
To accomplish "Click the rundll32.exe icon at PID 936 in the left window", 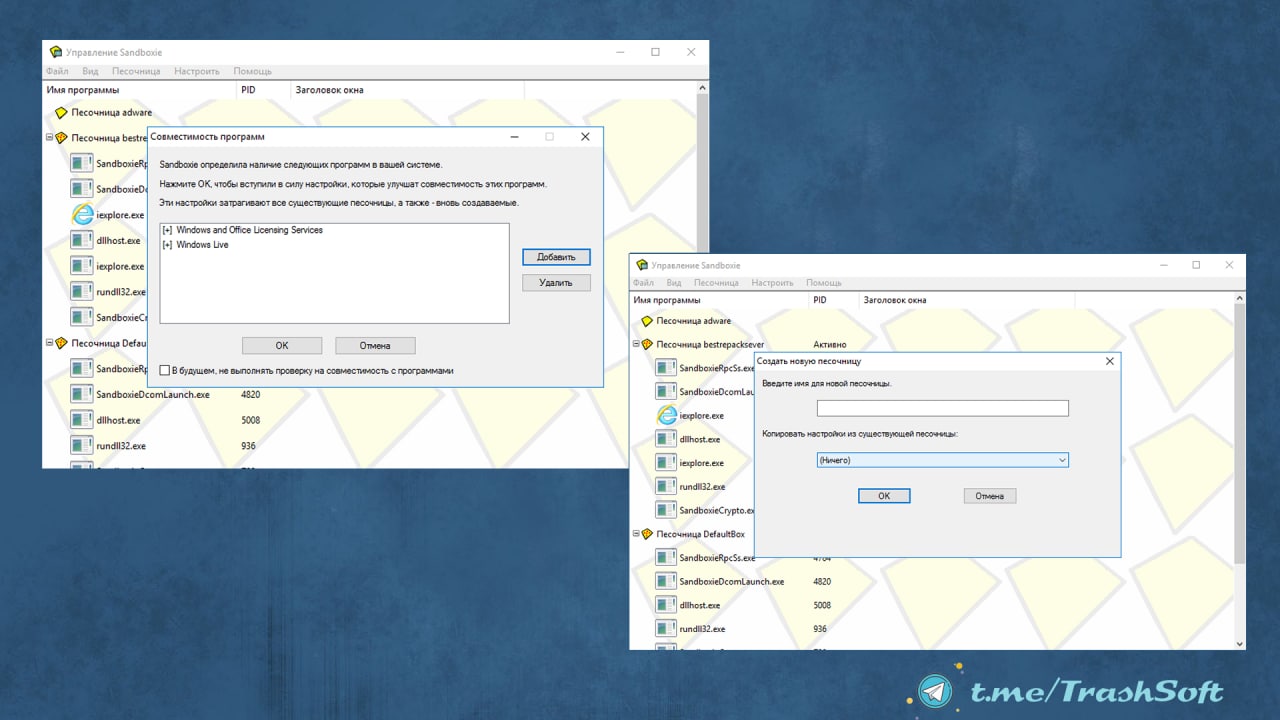I will (82, 446).
